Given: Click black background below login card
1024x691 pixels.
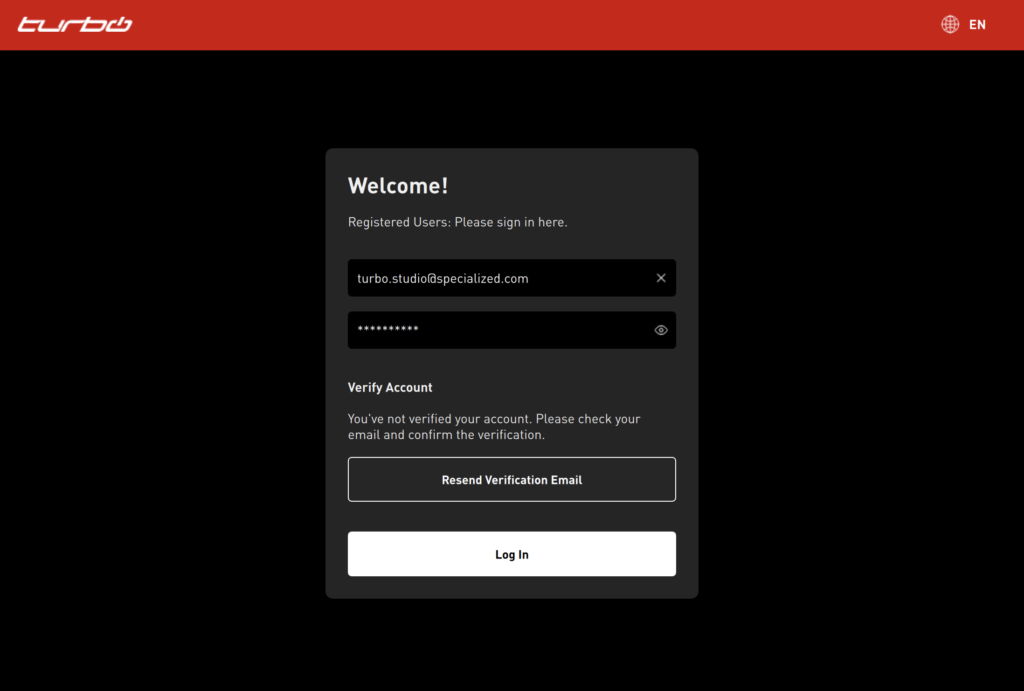Looking at the screenshot, I should [511, 645].
